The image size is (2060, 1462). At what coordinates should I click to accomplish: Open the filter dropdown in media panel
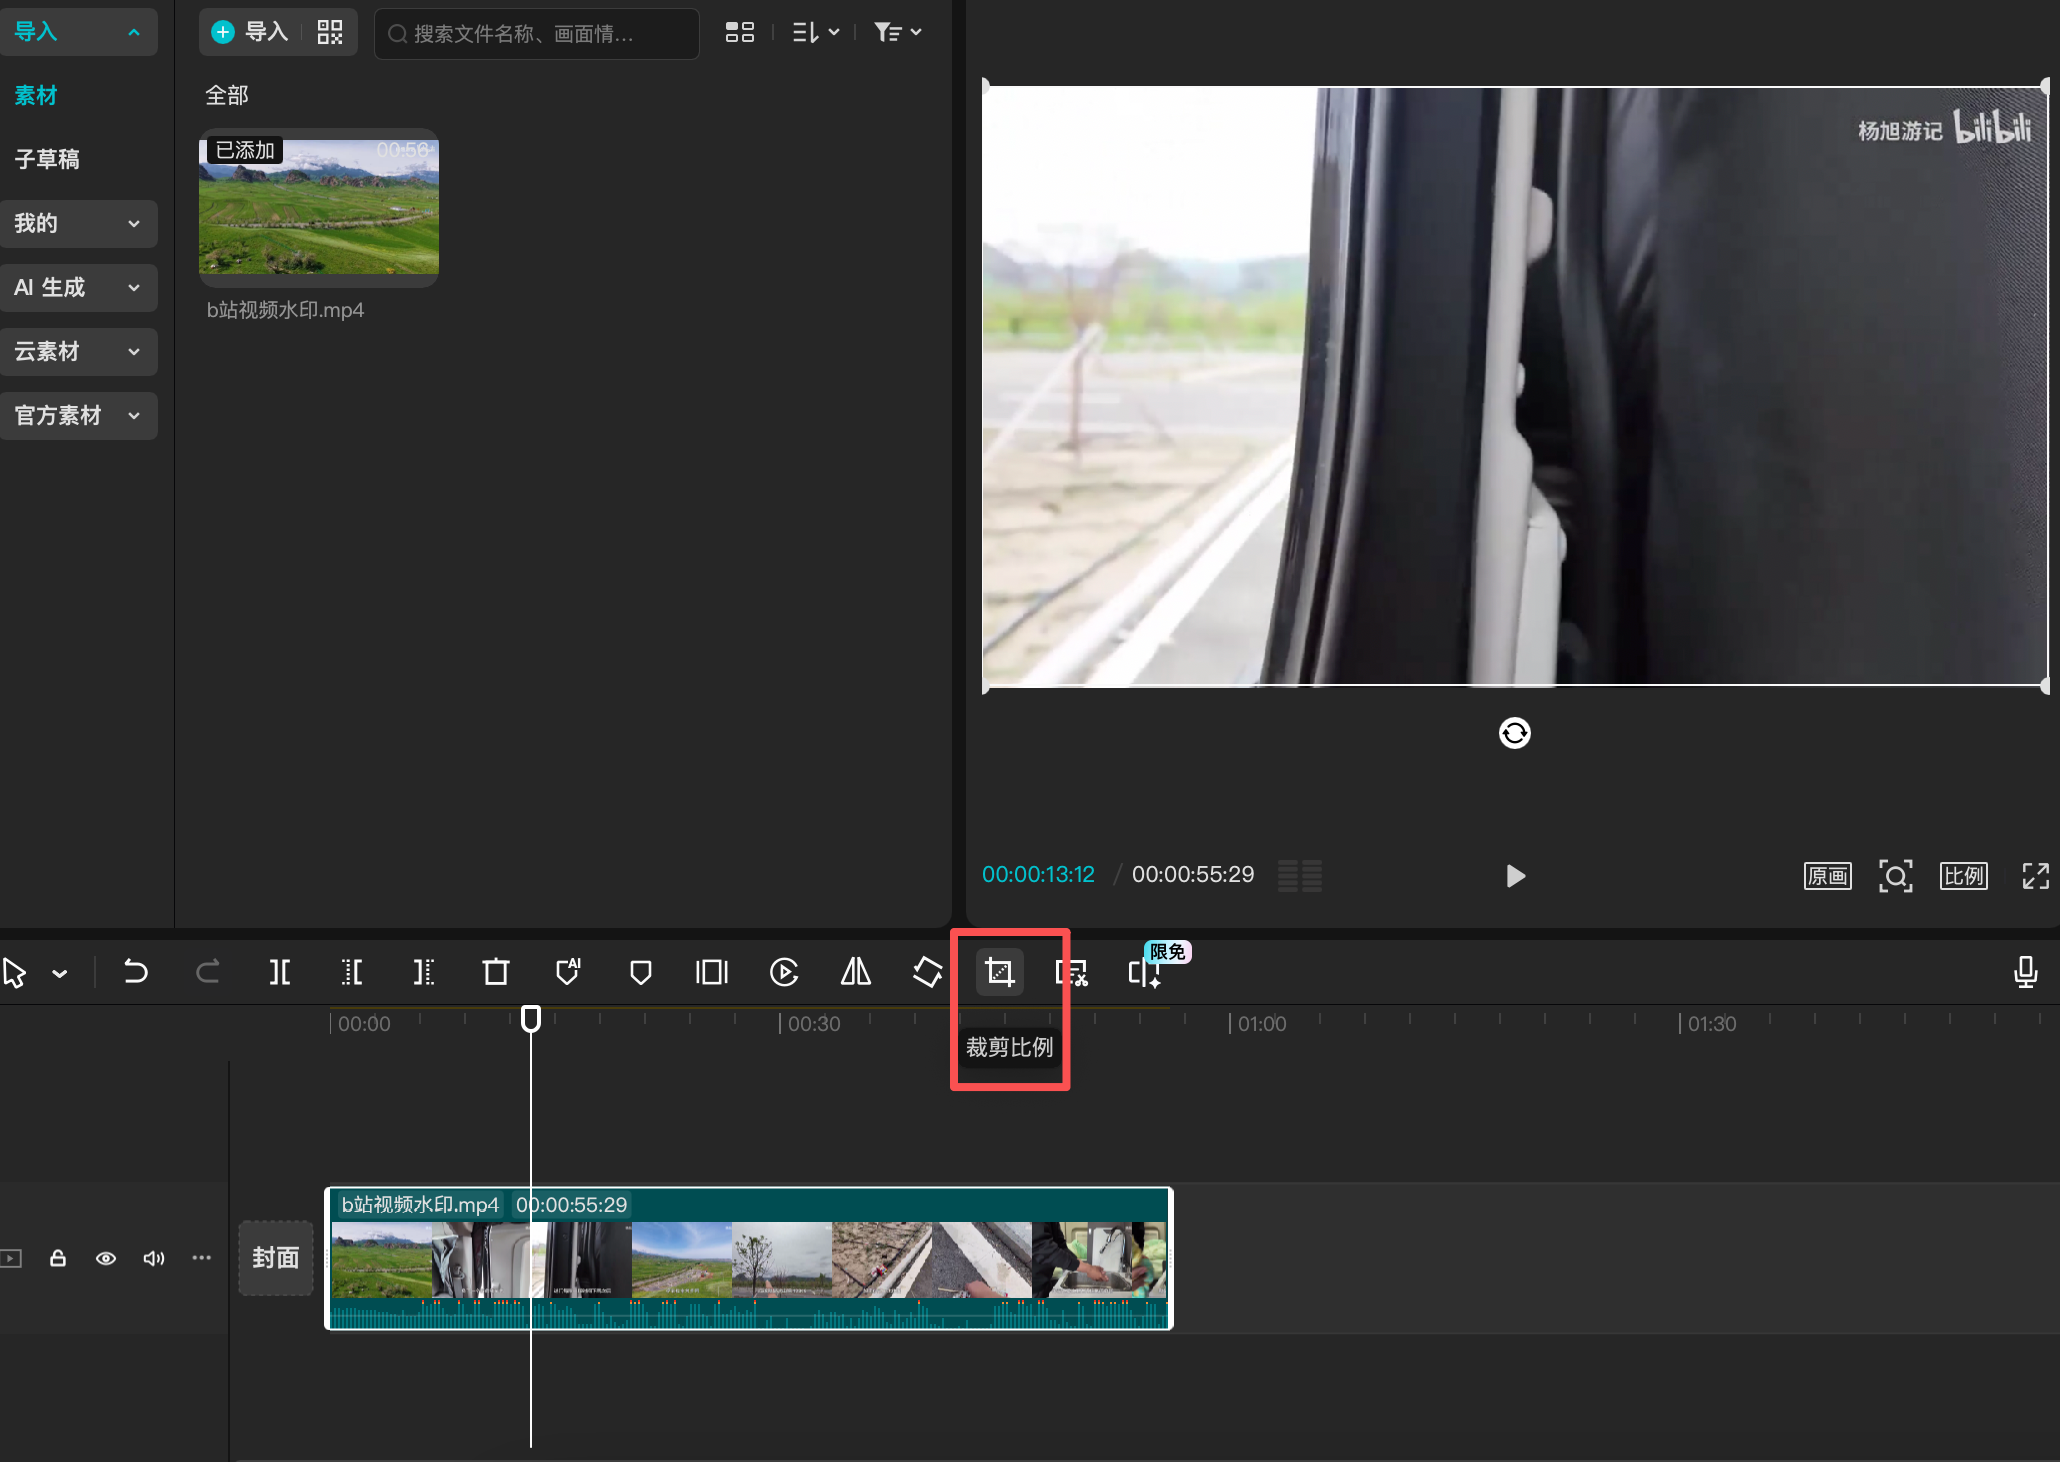897,33
